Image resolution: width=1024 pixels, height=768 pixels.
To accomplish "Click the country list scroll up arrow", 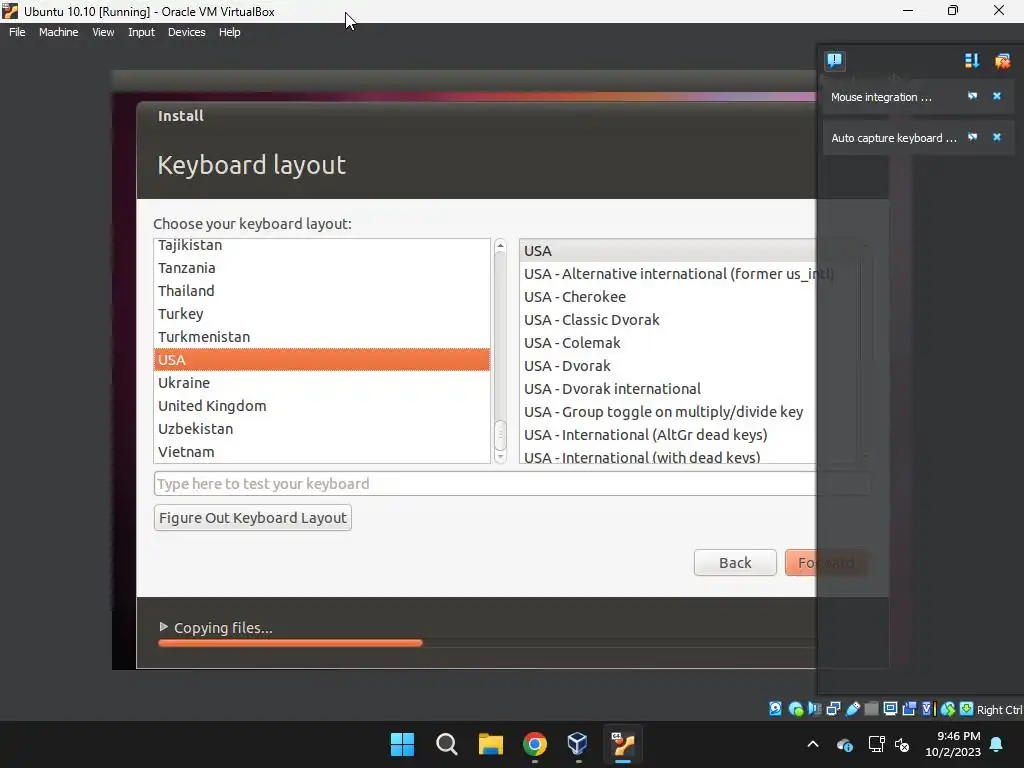I will click(500, 246).
